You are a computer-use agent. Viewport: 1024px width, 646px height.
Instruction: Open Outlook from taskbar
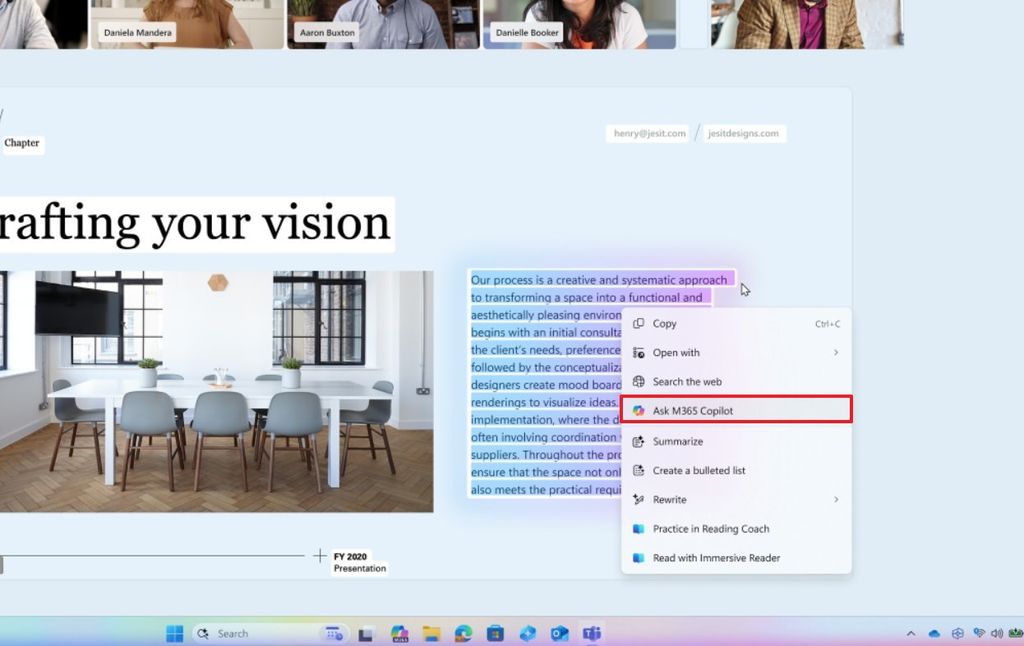(560, 634)
